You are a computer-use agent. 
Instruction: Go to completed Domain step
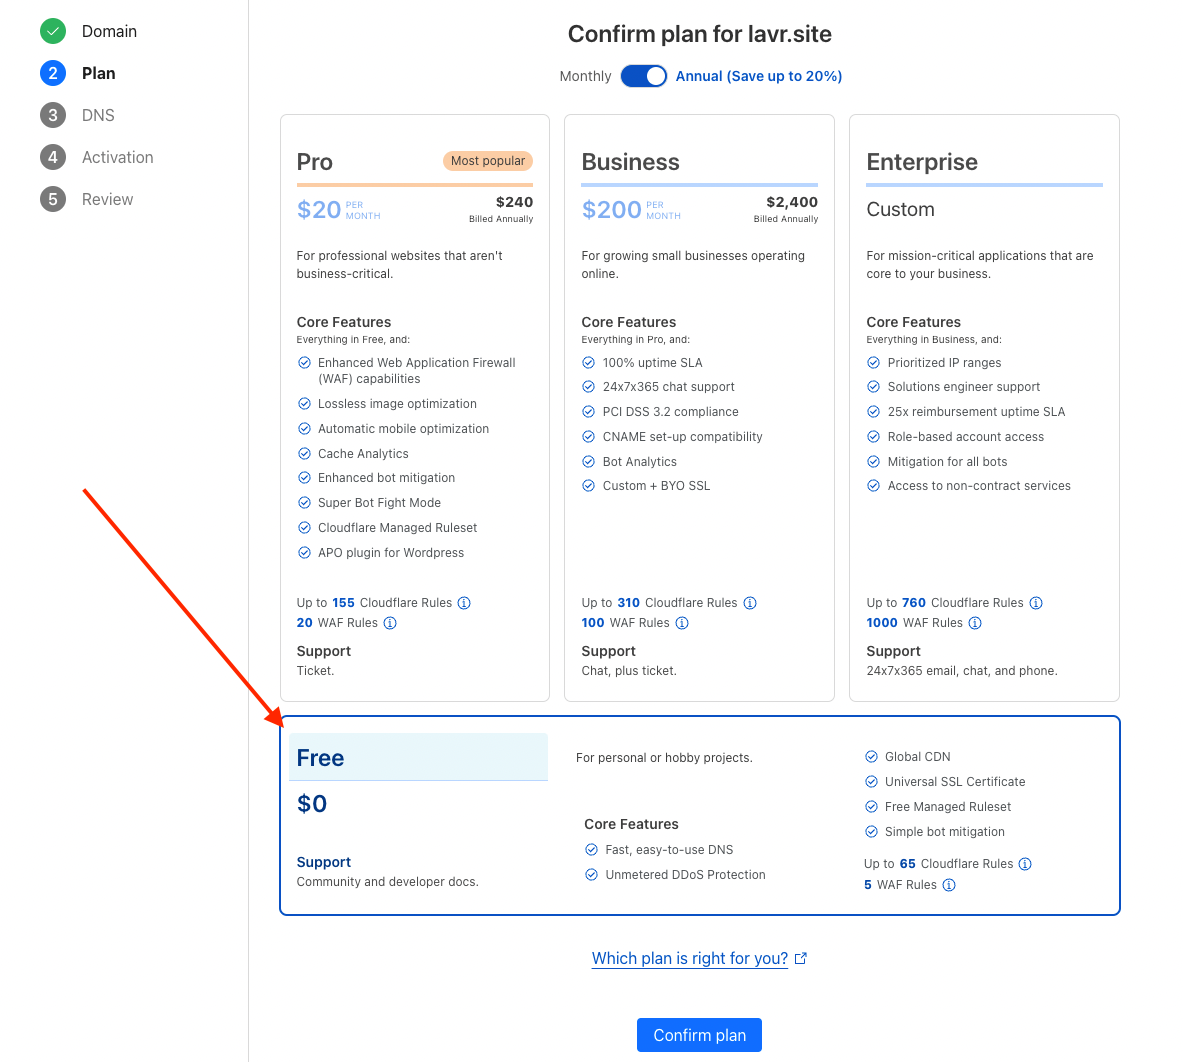pyautogui.click(x=109, y=31)
